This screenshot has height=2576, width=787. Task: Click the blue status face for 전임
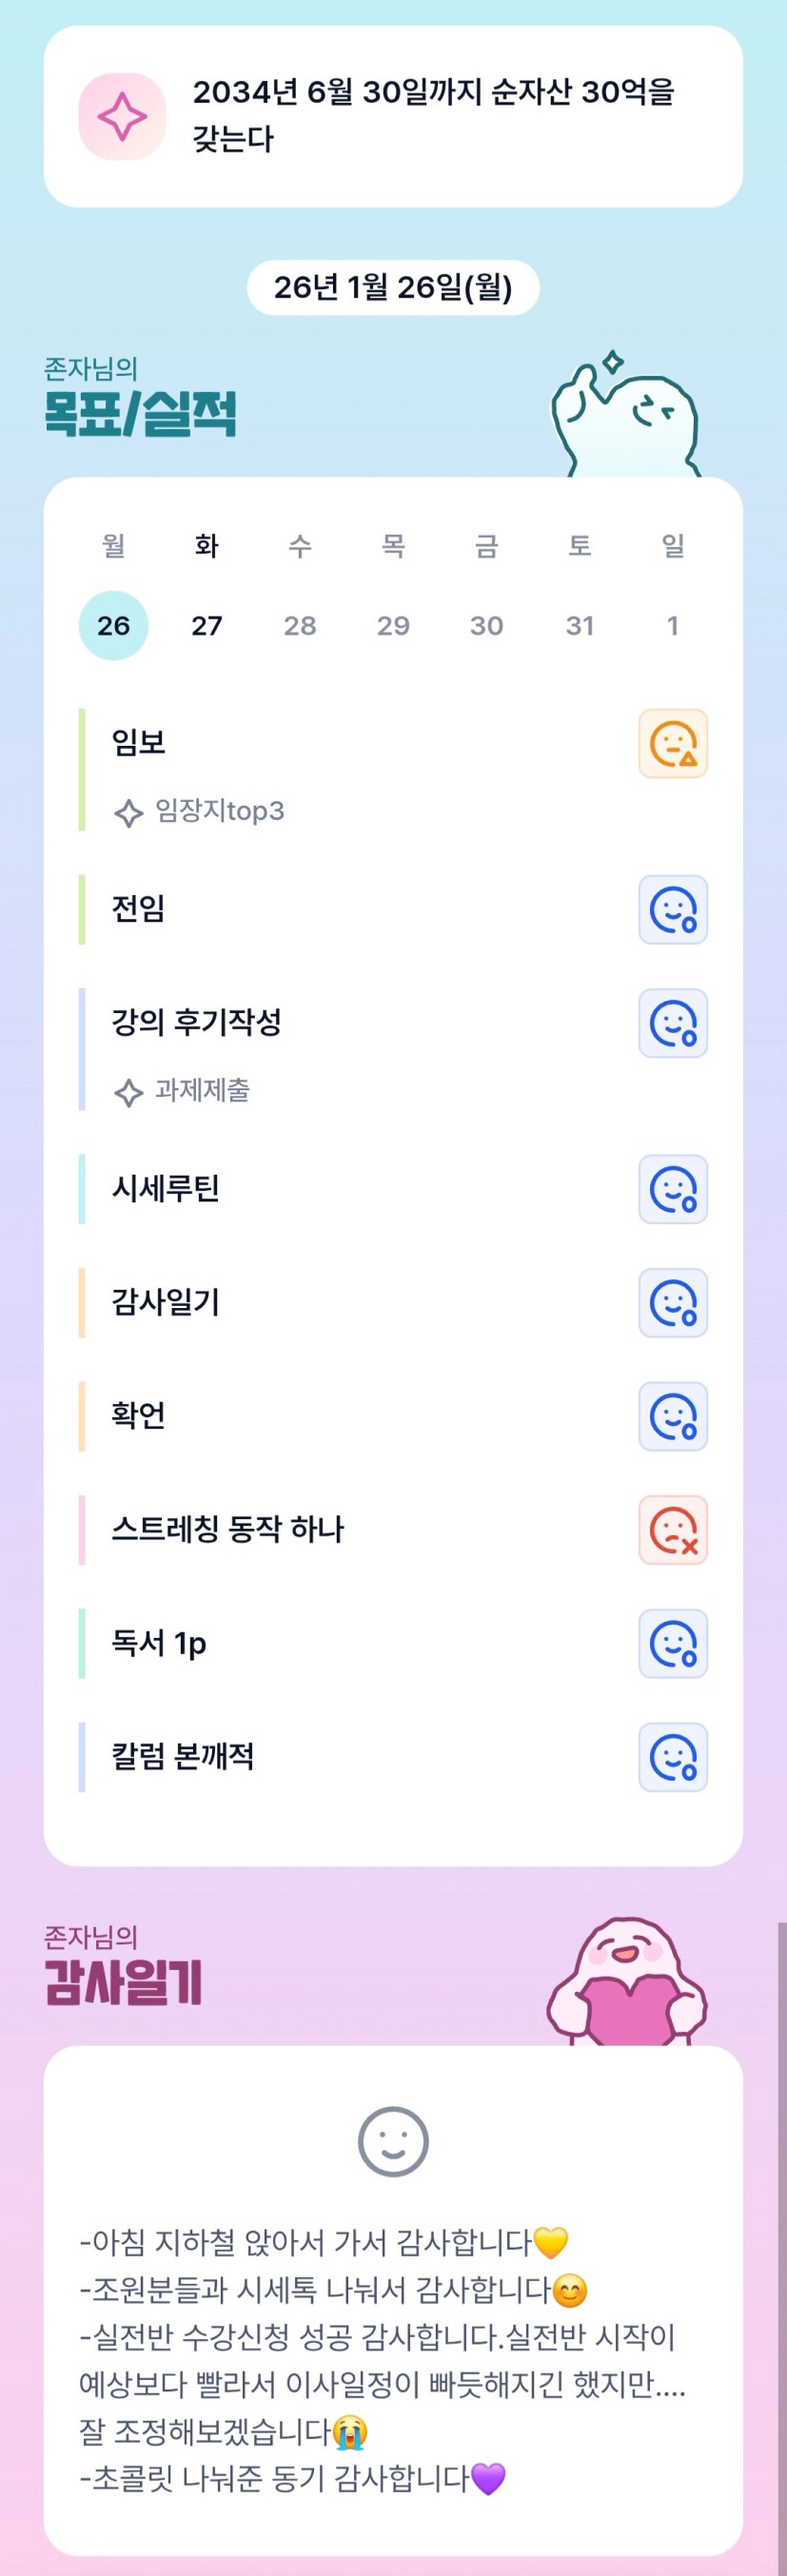673,910
